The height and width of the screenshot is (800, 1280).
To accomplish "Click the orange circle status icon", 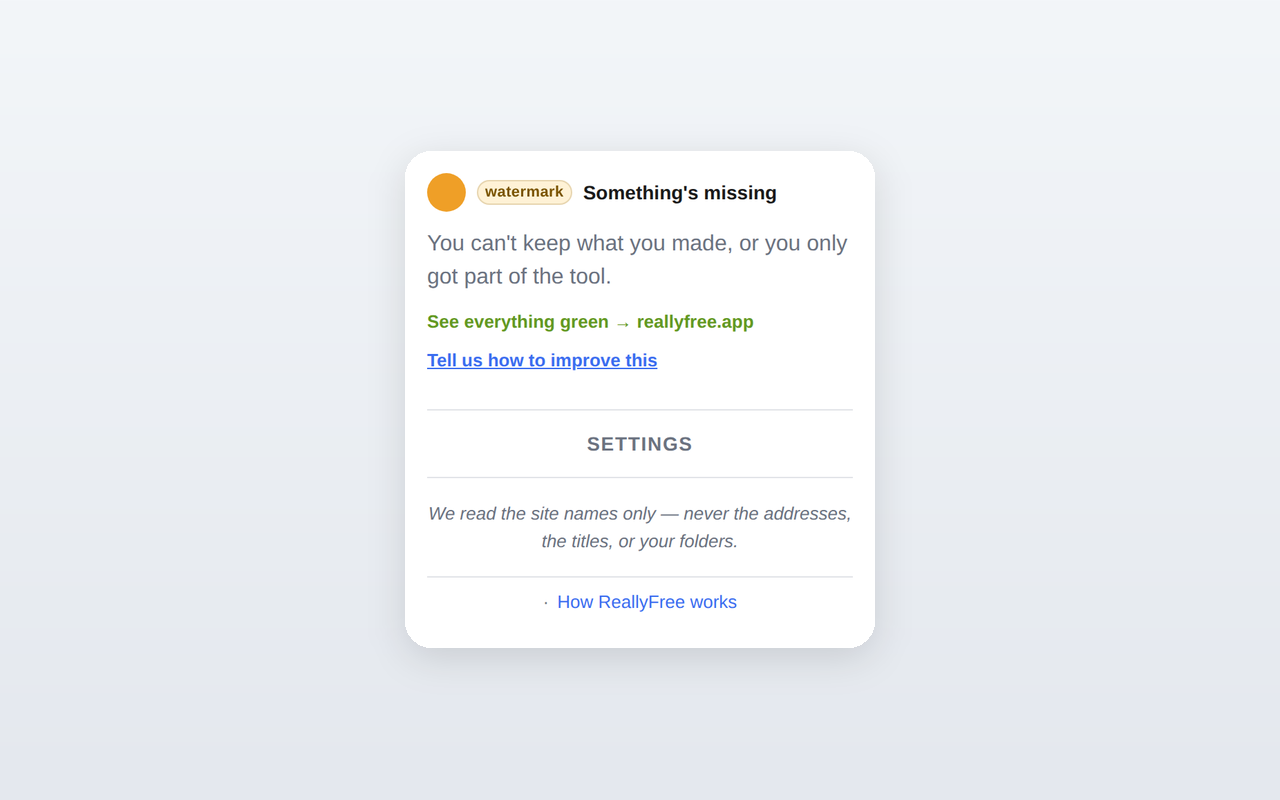I will coord(446,192).
